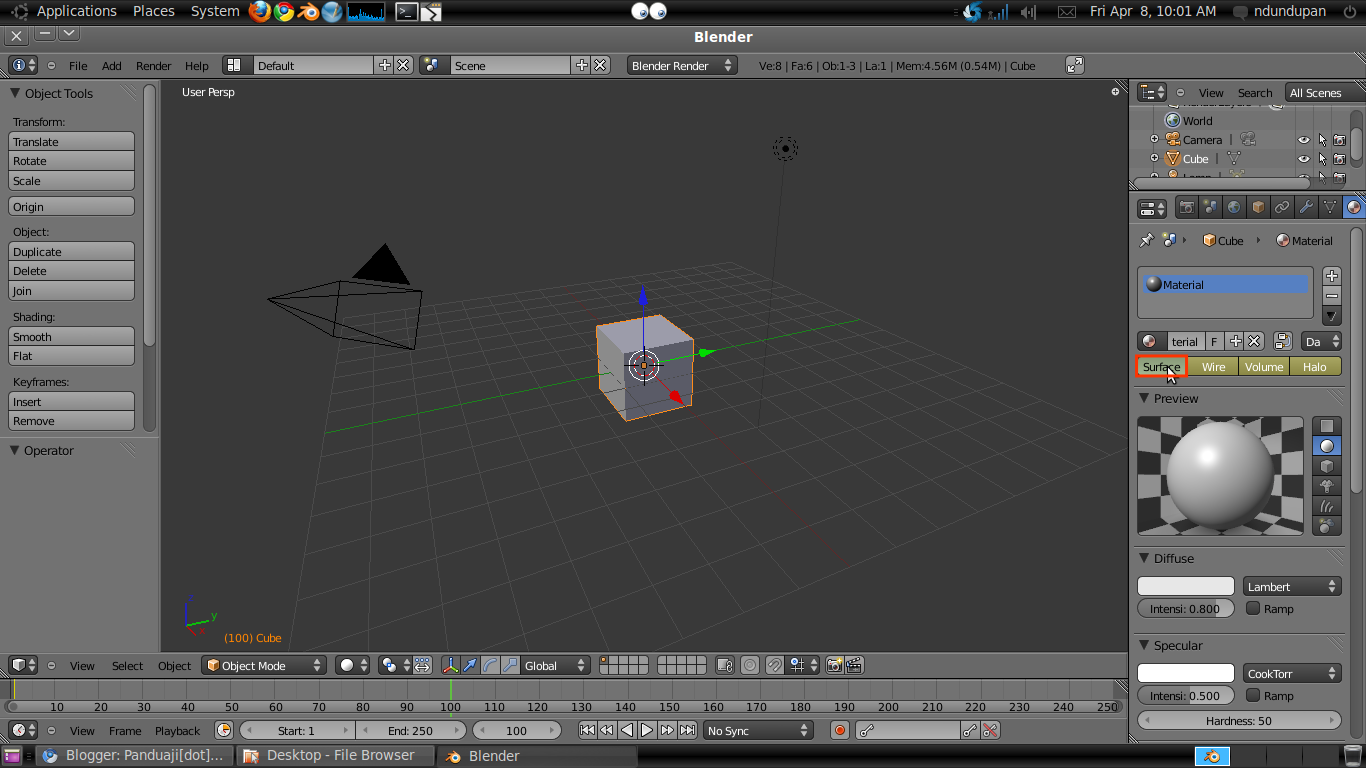
Task: Select Flat plane preview type
Action: pos(1327,427)
